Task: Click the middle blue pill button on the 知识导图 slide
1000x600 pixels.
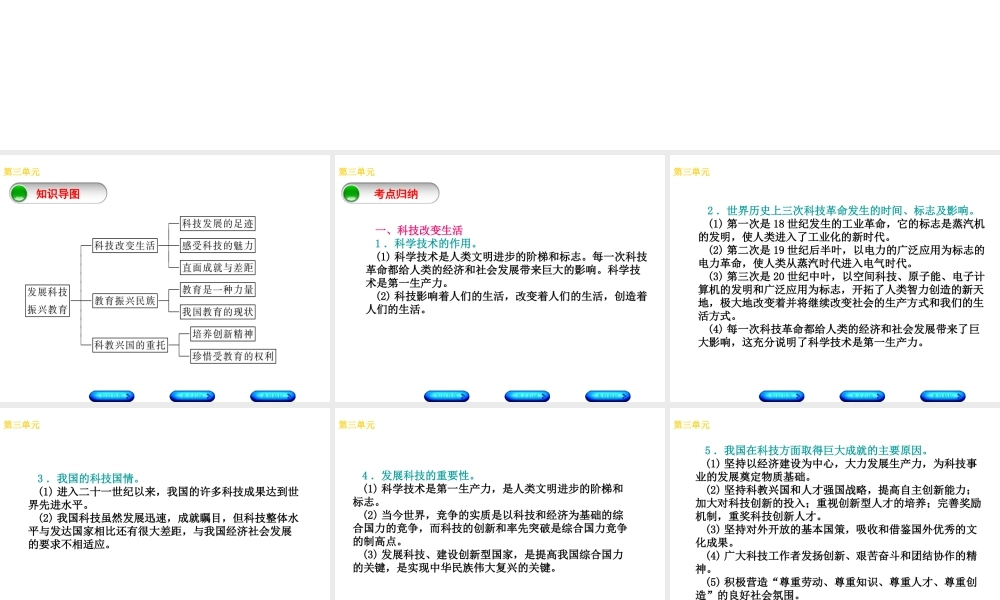Action: (192, 396)
